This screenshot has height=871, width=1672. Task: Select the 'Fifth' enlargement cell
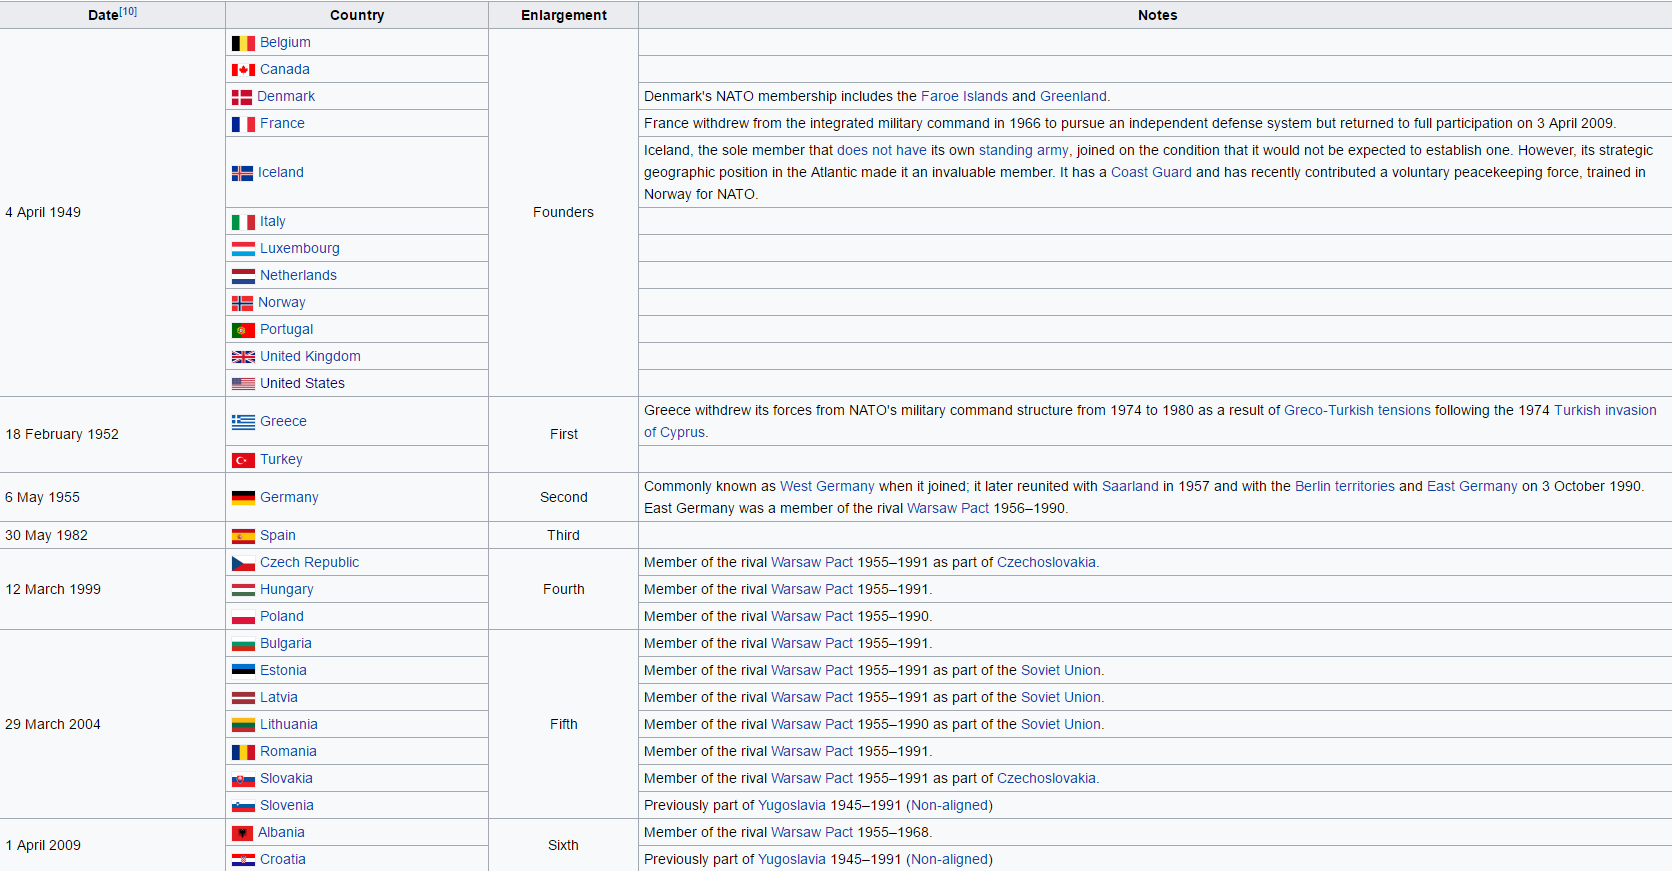[x=563, y=724]
